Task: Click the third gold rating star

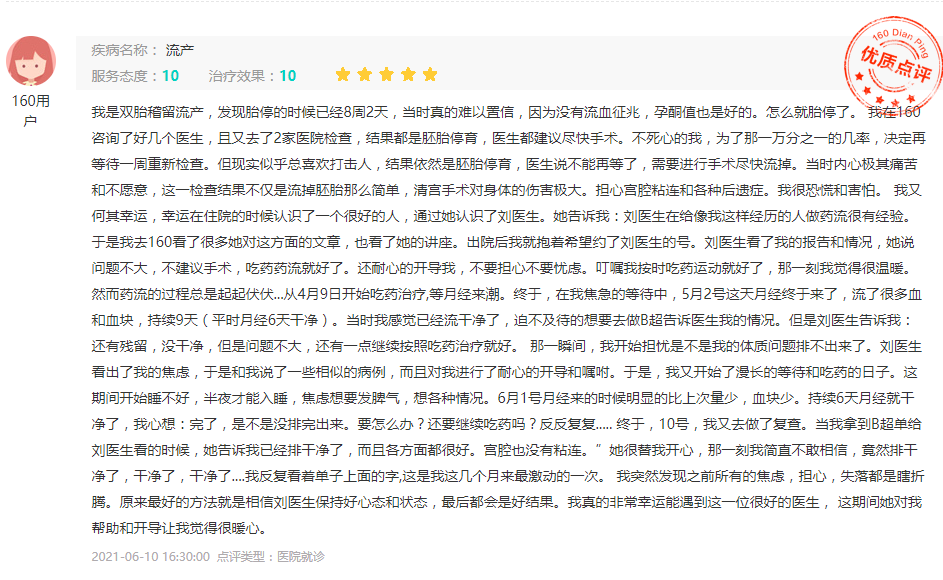Action: tap(386, 75)
